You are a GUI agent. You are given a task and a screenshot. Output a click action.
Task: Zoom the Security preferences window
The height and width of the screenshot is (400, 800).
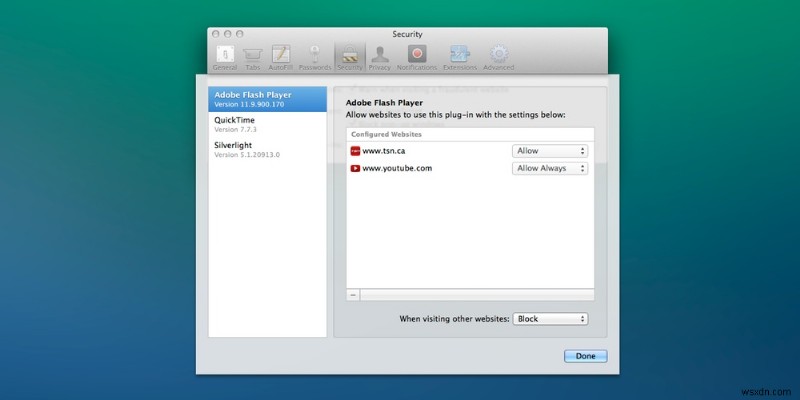coord(239,34)
